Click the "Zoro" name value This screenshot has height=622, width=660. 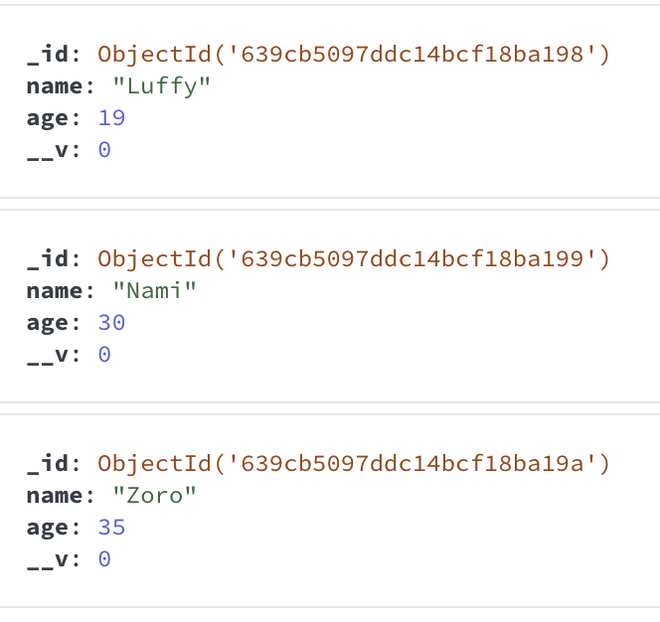coord(155,495)
